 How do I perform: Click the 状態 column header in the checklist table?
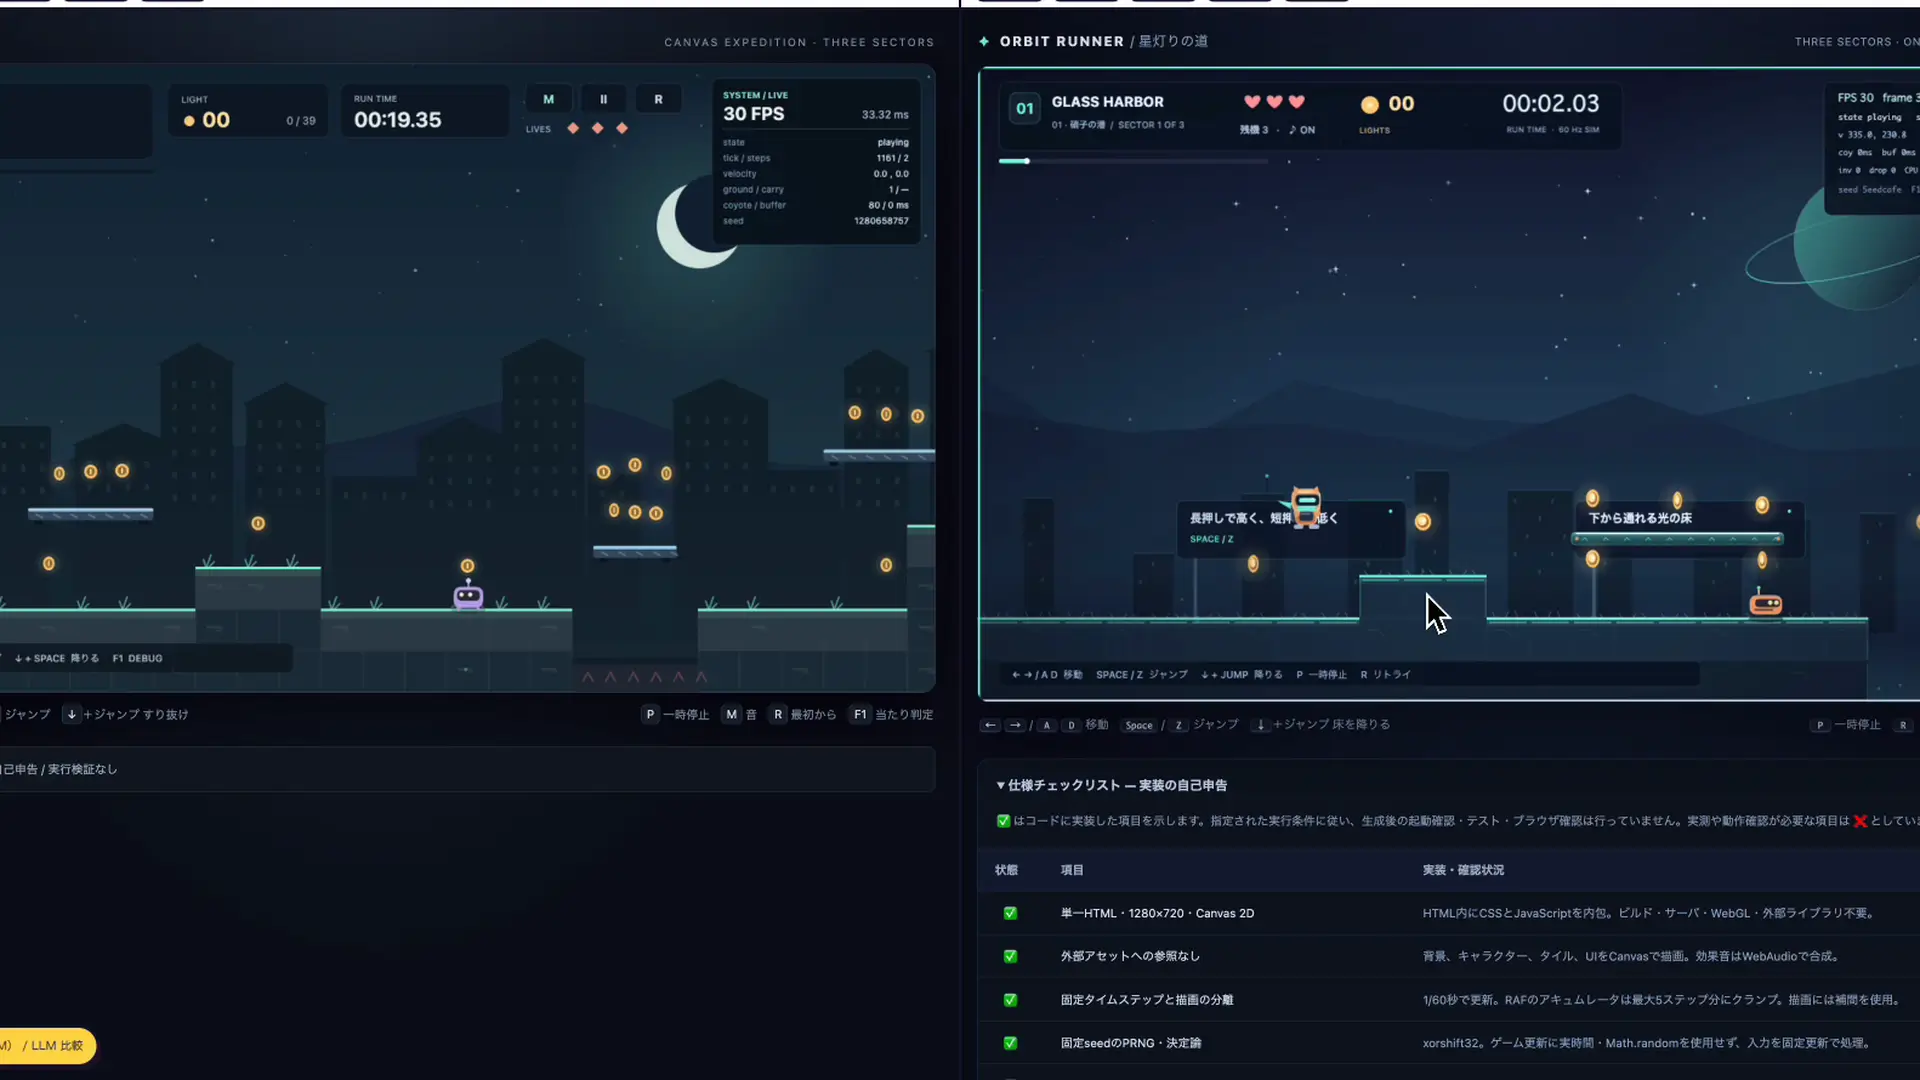[x=1006, y=870]
